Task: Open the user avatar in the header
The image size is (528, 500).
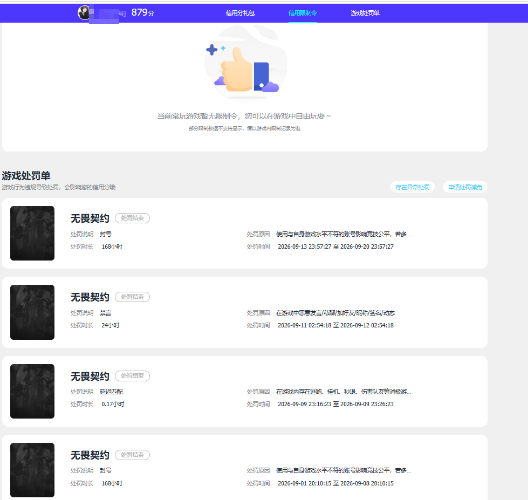Action: tap(84, 13)
